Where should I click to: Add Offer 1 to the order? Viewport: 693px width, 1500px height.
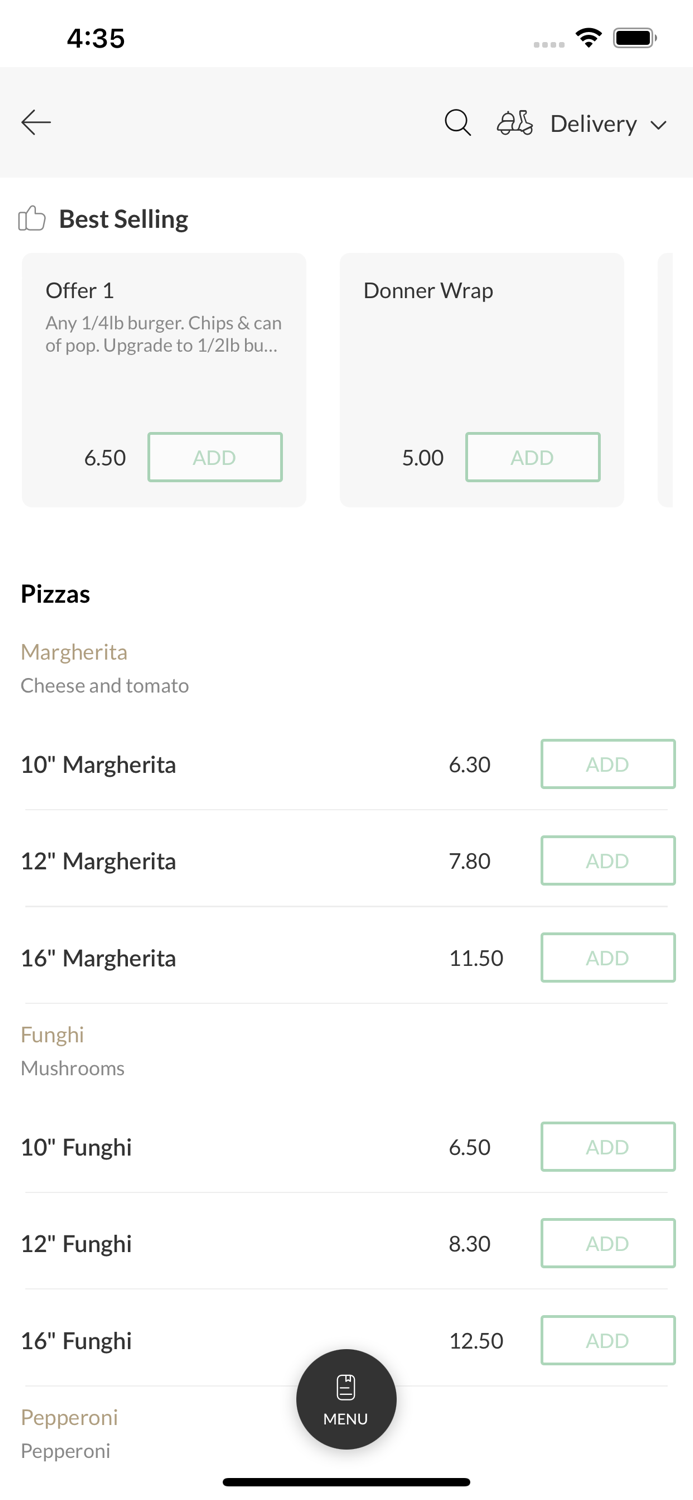[x=215, y=457]
